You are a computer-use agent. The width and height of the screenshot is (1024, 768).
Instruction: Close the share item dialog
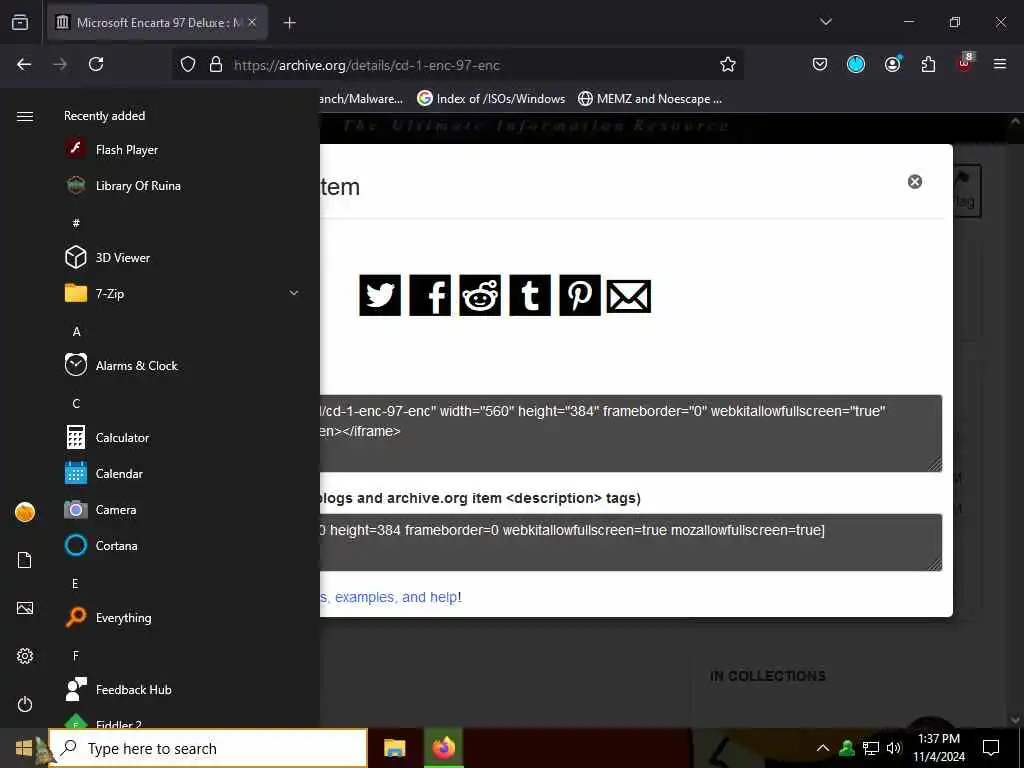(915, 182)
